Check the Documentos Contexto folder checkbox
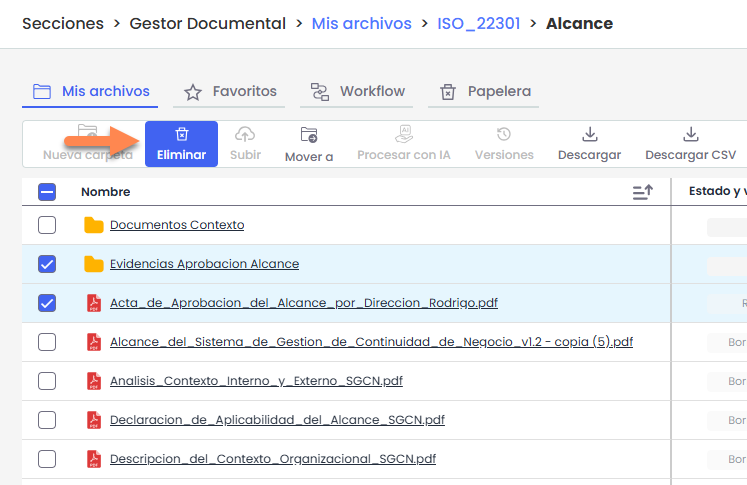 (47, 225)
